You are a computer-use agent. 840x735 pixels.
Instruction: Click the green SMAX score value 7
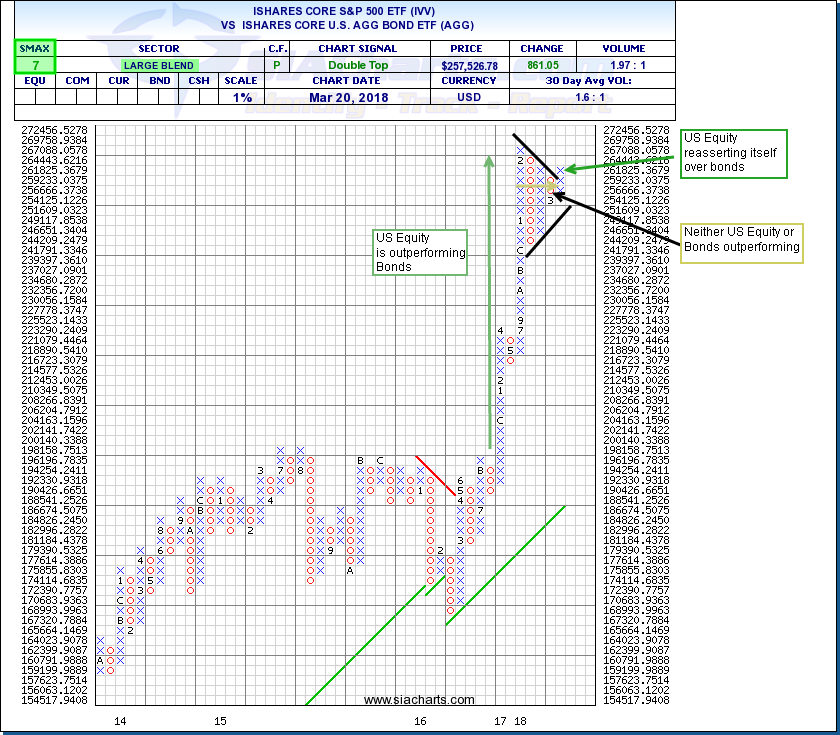[35, 64]
